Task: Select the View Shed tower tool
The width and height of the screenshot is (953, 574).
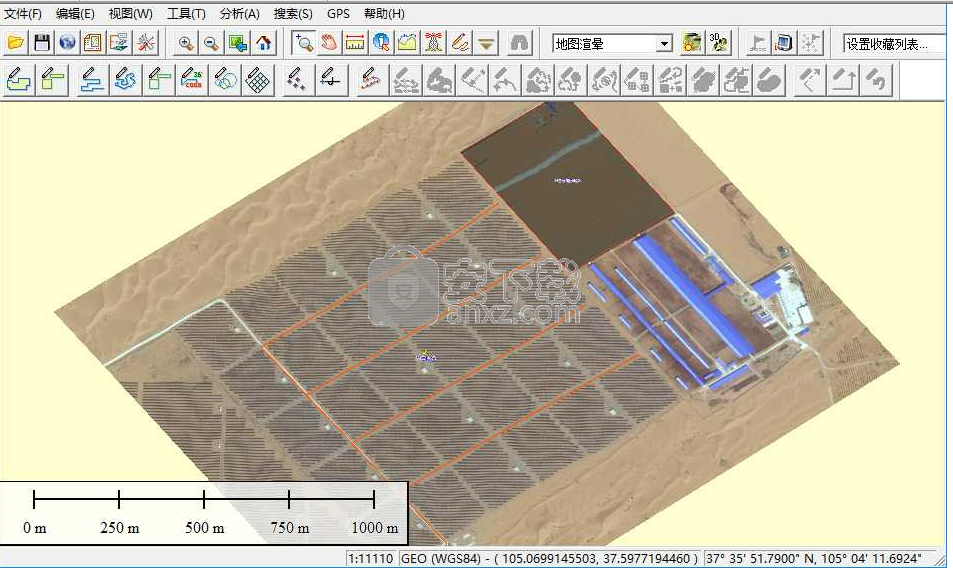Action: 433,43
